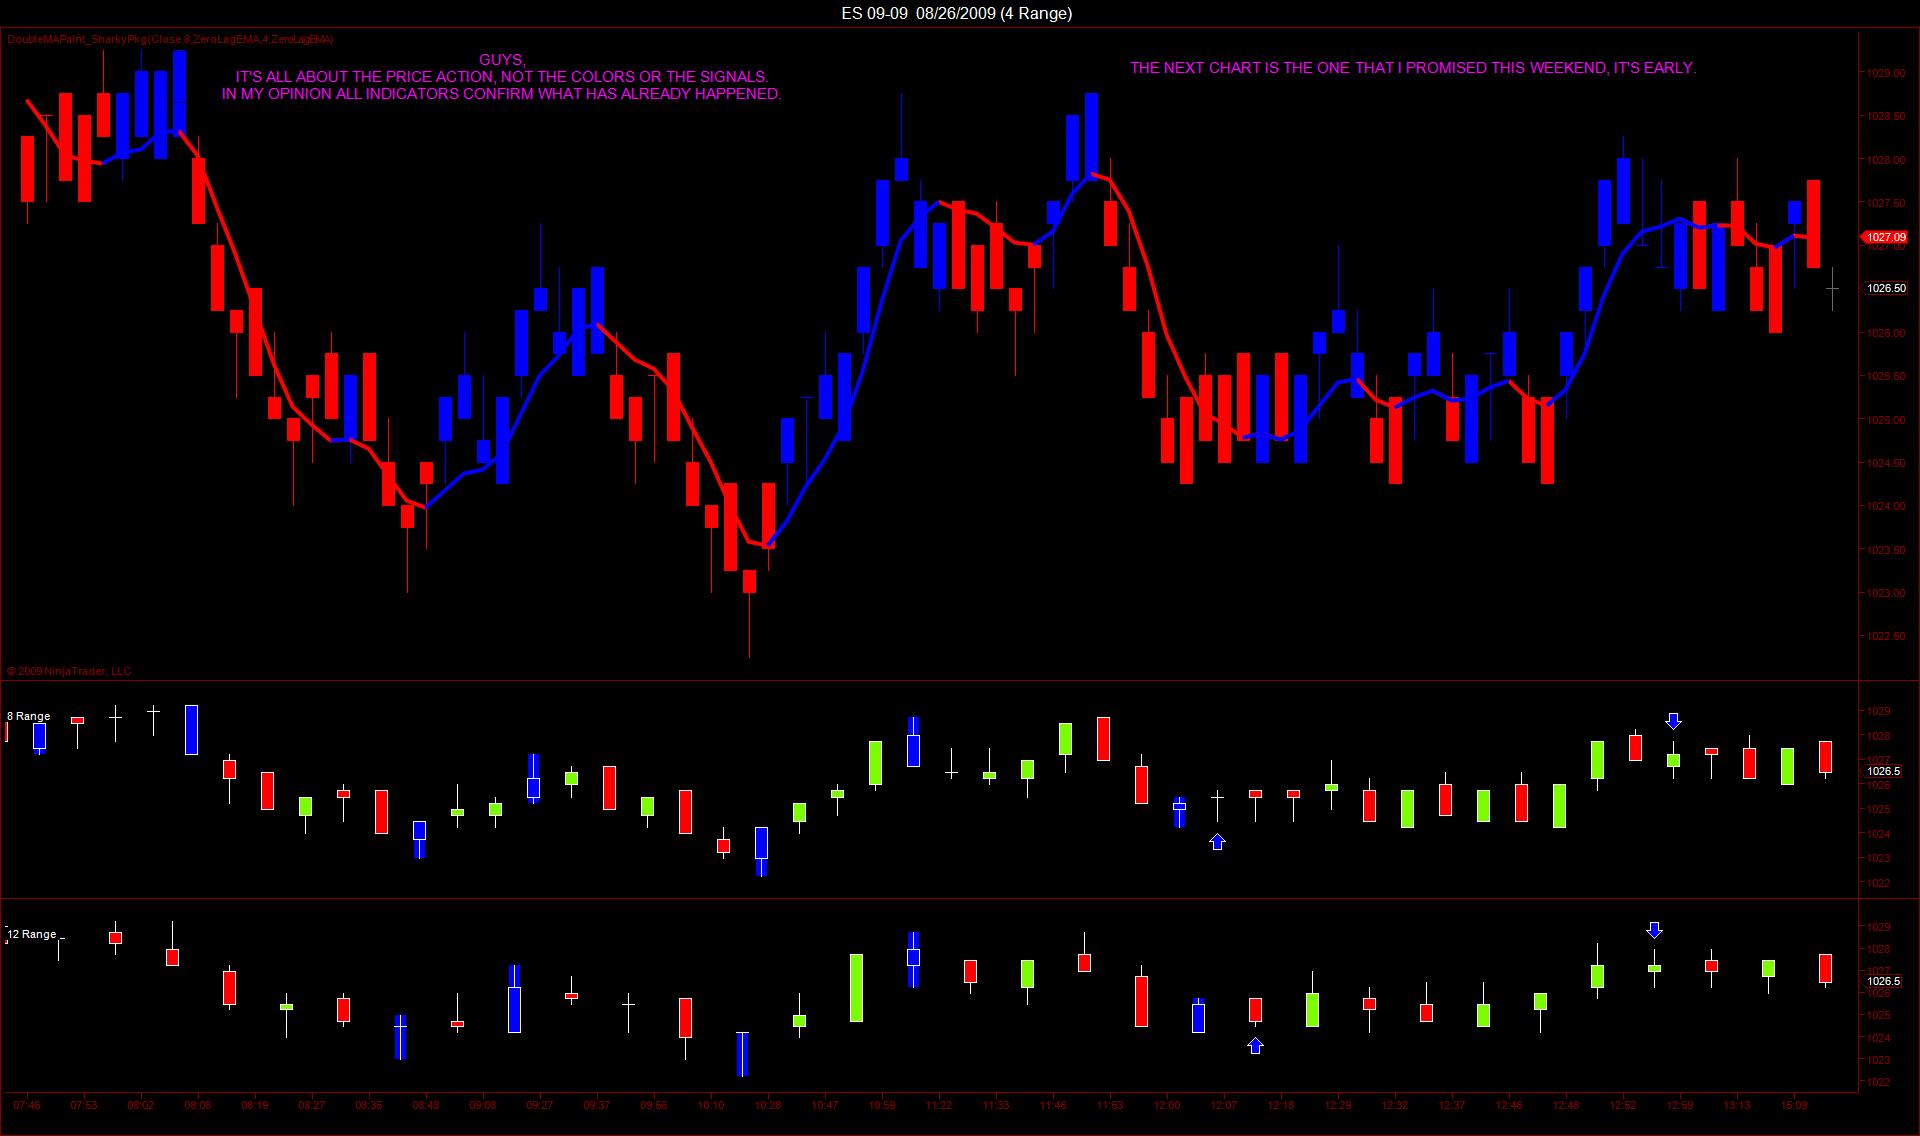
Task: Click the 08:27 time axis label
Action: pyautogui.click(x=312, y=1105)
